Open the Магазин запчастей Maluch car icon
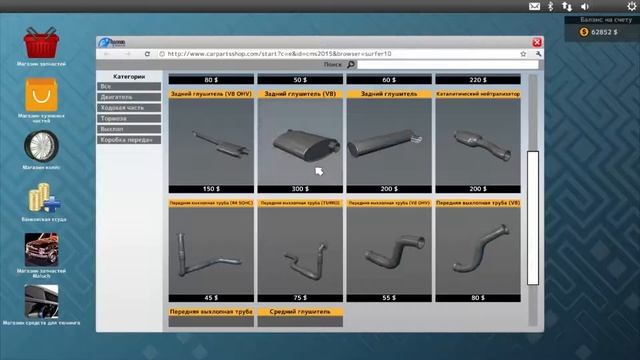Image resolution: width=640 pixels, height=360 pixels. pos(41,249)
